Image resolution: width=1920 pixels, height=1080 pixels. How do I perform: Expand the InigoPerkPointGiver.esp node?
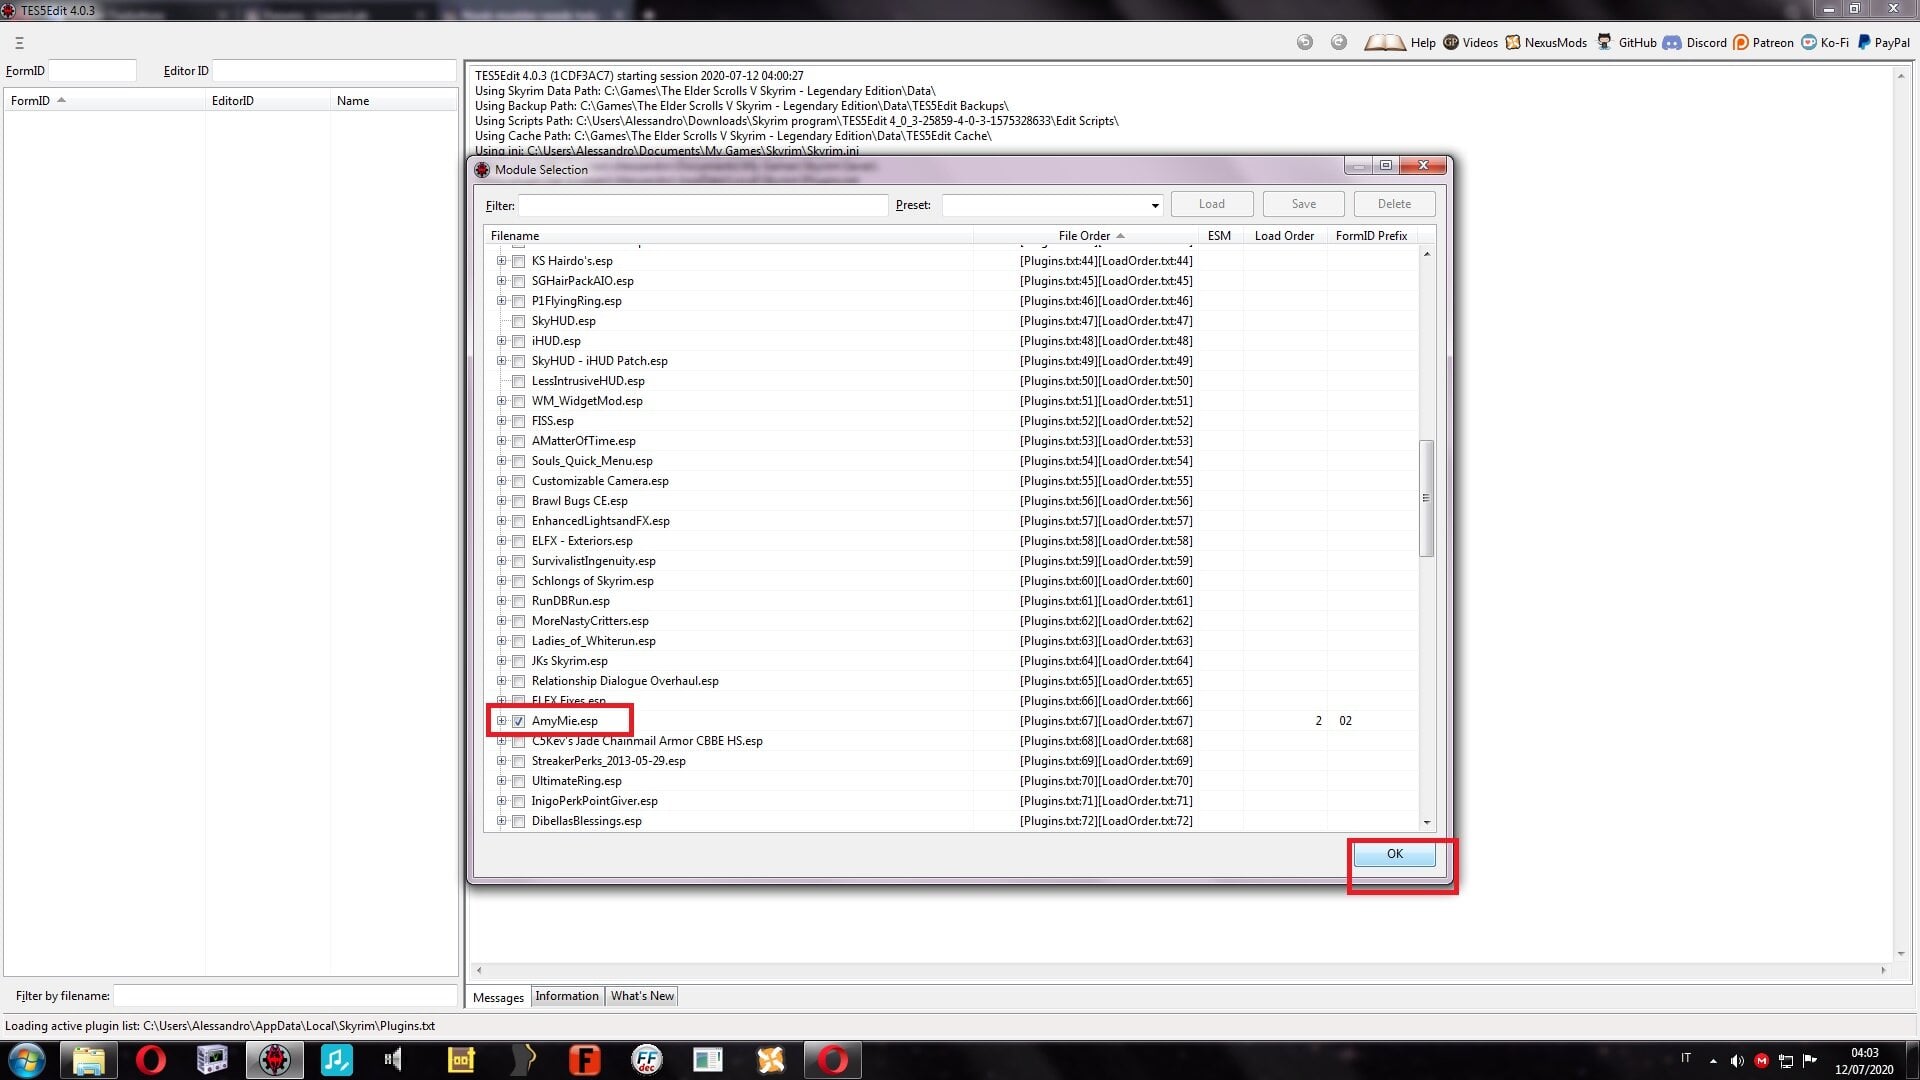(x=501, y=801)
